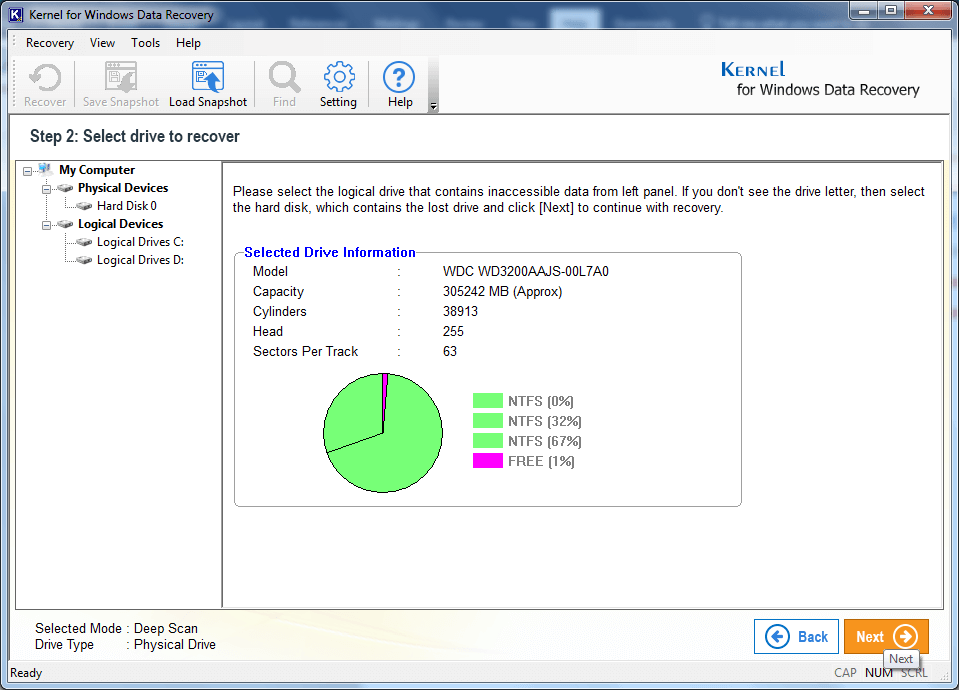Select Logical Drives D: entry
Image resolution: width=959 pixels, height=690 pixels.
coord(140,260)
